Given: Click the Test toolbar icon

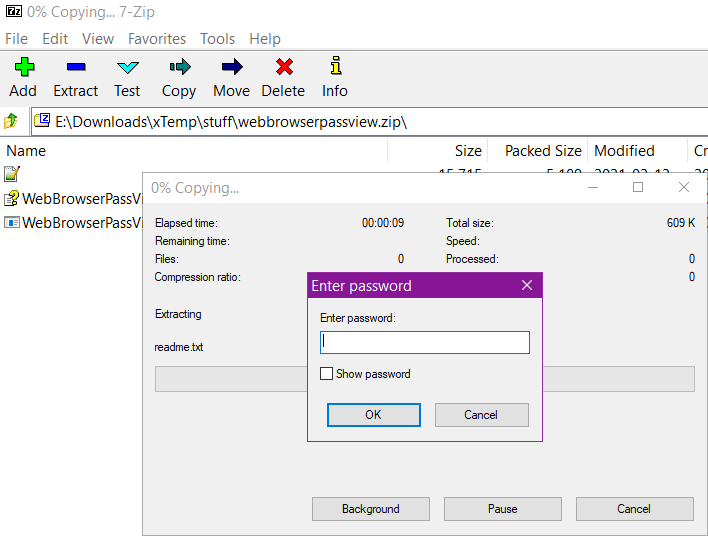Looking at the screenshot, I should click(x=127, y=67).
